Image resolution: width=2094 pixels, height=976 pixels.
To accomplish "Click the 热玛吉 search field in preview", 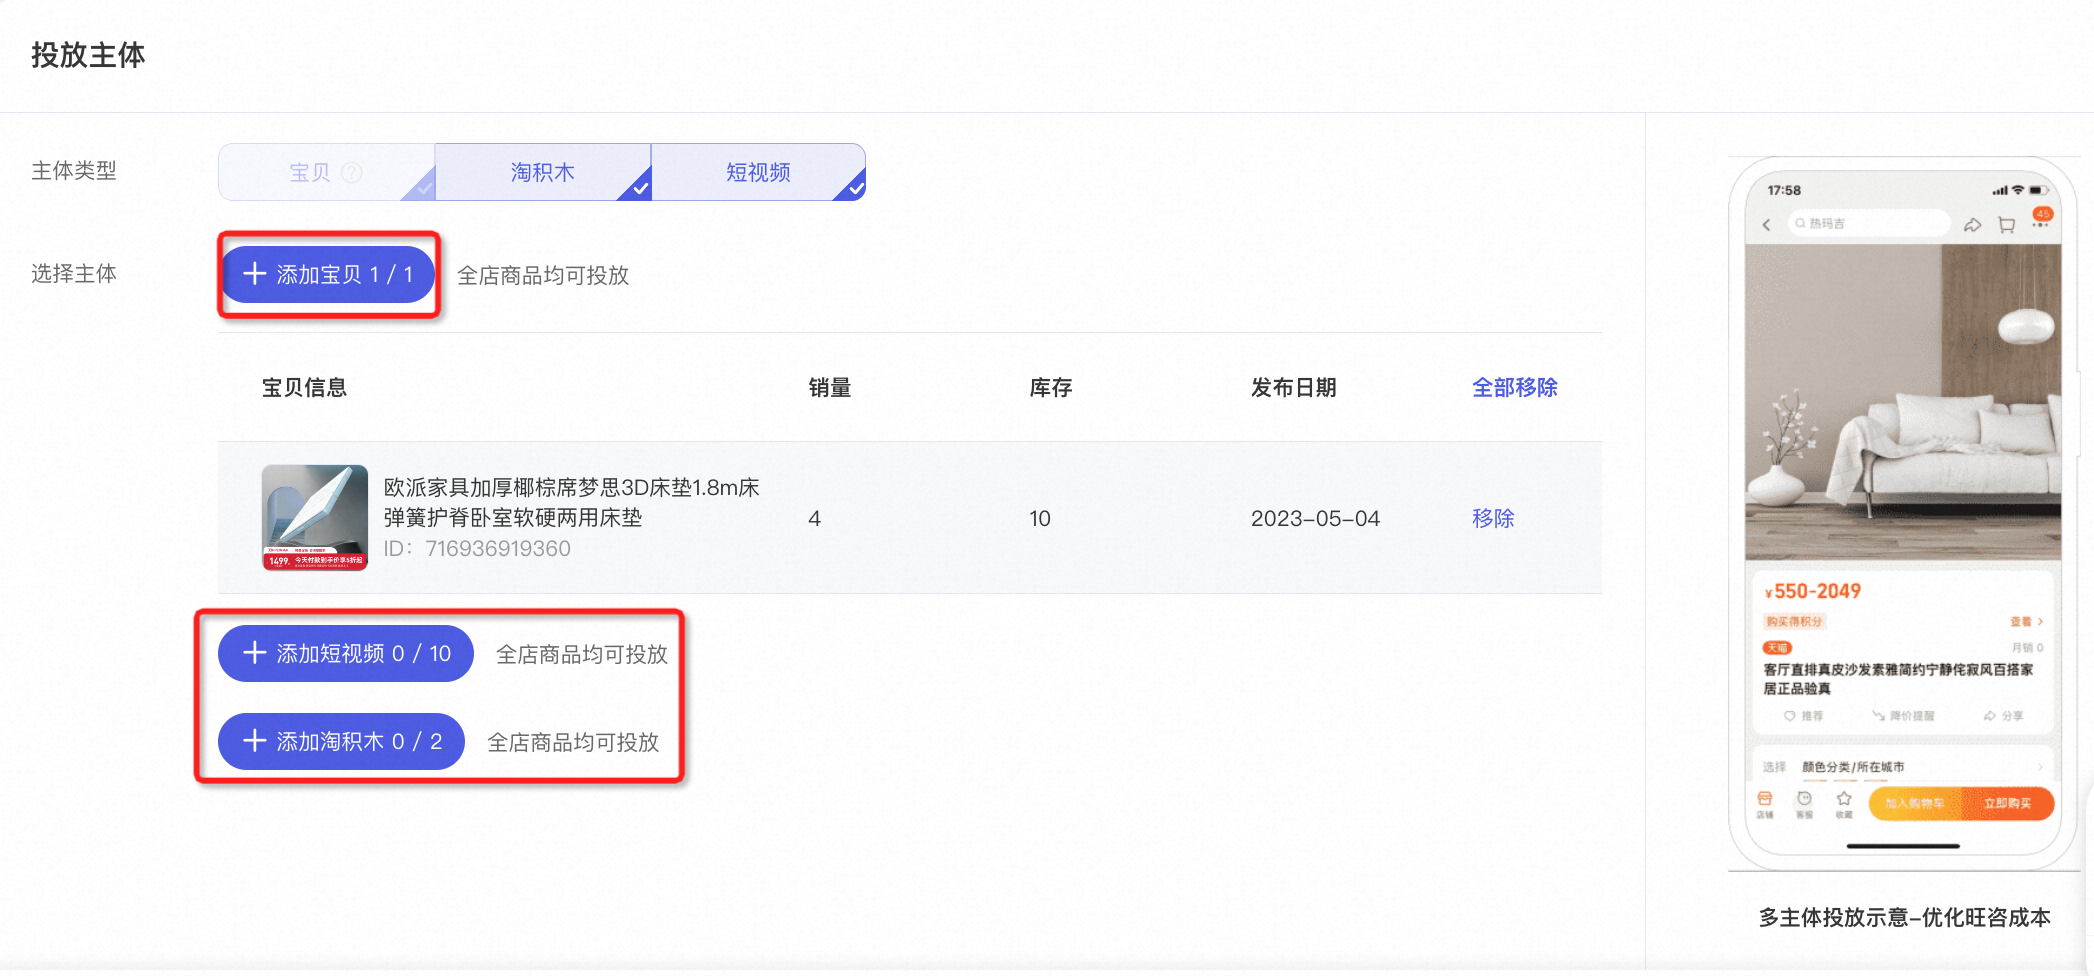I will pyautogui.click(x=1868, y=223).
